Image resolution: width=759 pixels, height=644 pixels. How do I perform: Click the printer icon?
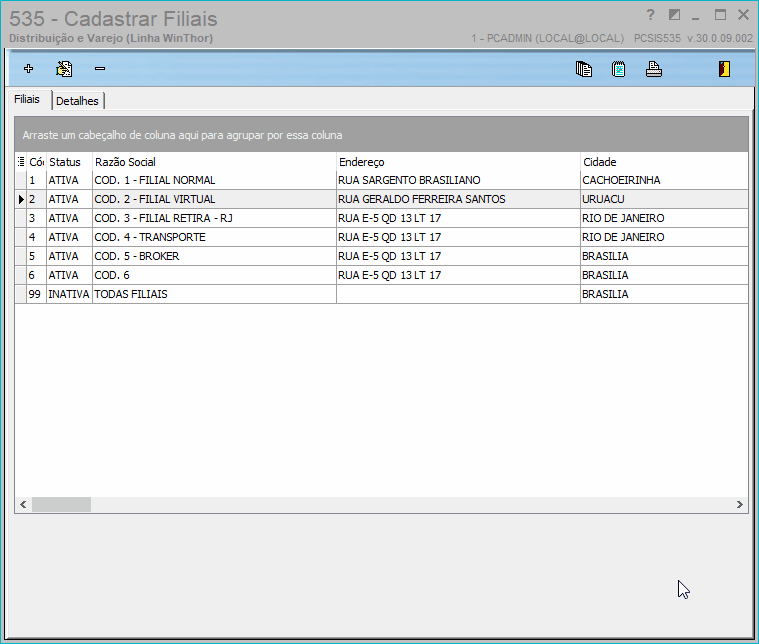tap(653, 69)
